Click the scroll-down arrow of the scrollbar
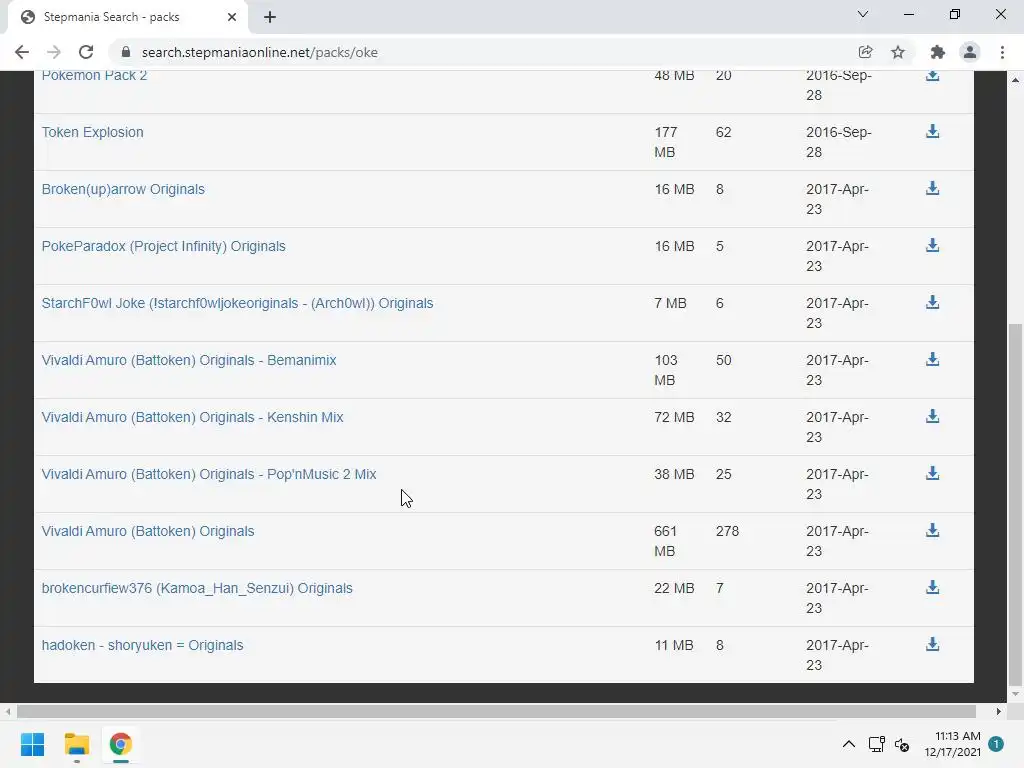 (1015, 694)
